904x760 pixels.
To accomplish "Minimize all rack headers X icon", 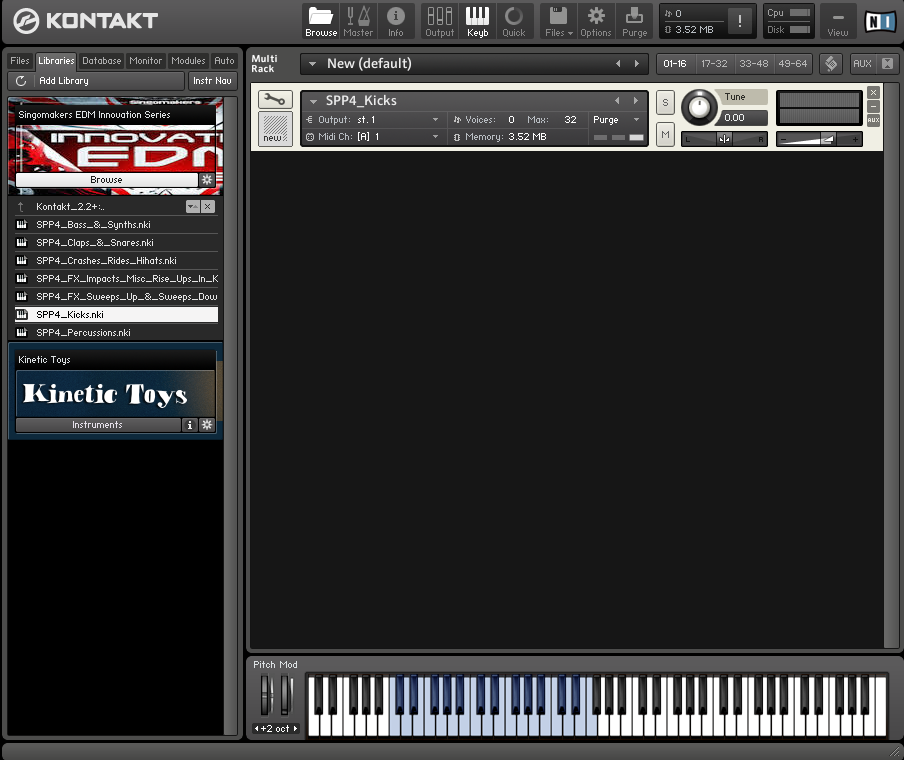I will (888, 63).
